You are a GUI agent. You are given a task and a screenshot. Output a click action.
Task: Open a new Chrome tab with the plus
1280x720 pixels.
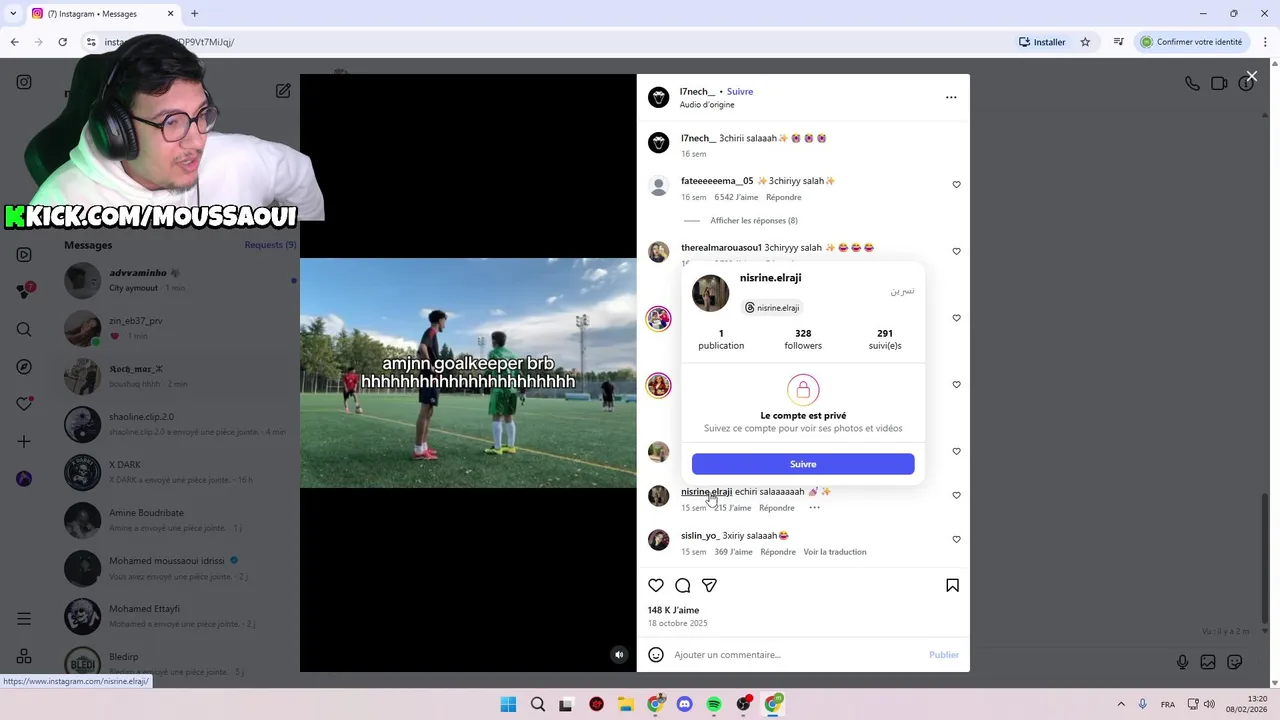point(194,13)
